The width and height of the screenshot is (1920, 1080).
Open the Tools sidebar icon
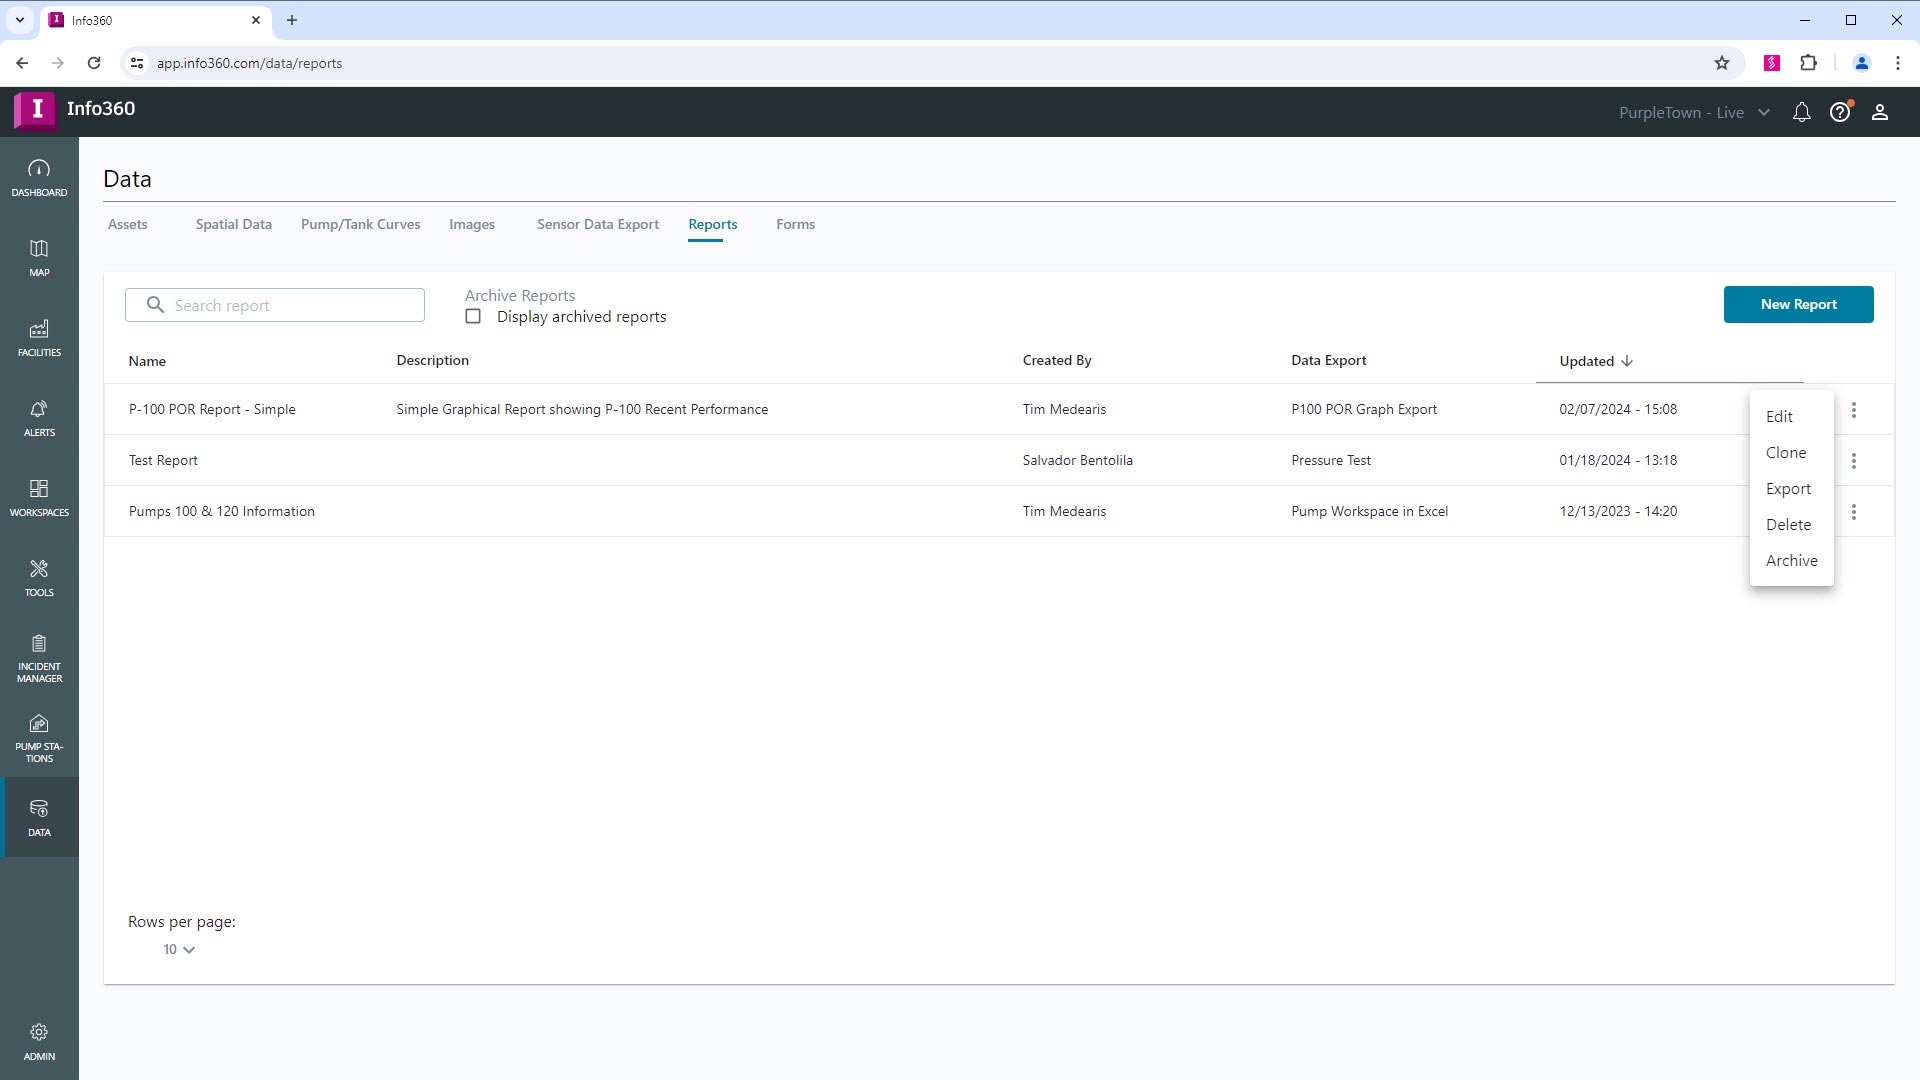(39, 577)
